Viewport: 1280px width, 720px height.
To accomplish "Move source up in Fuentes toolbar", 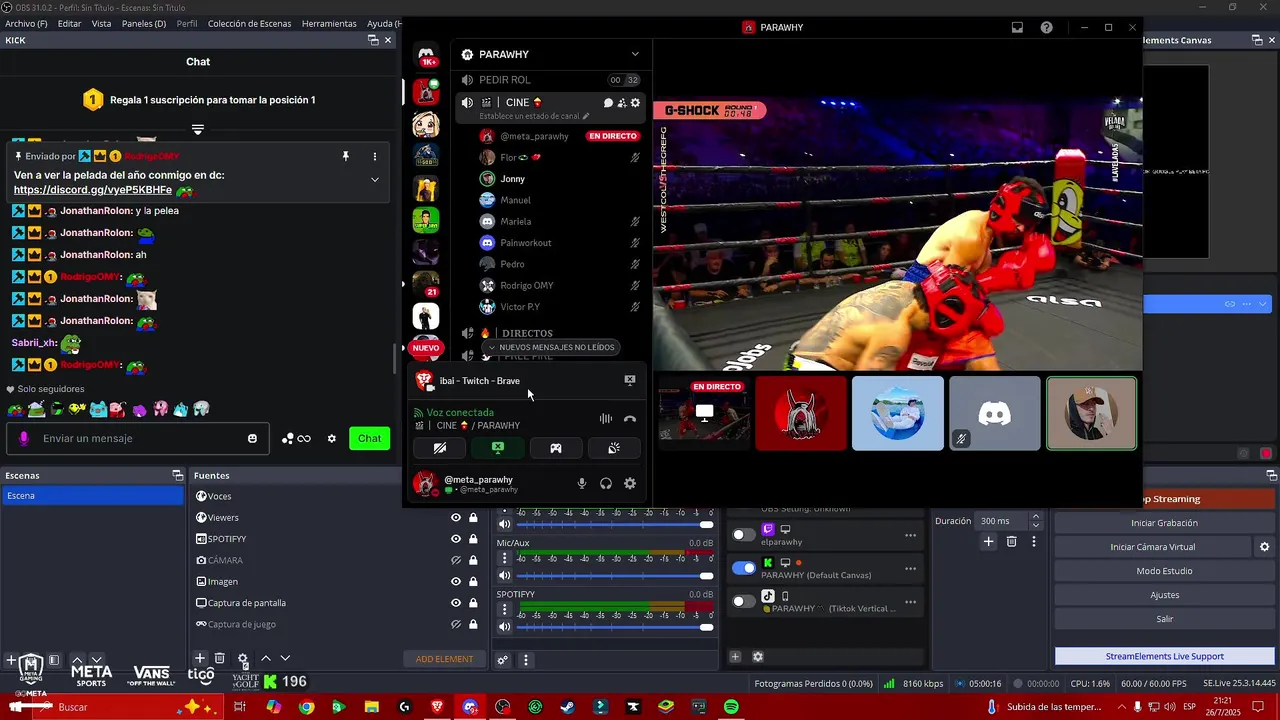I will click(266, 658).
